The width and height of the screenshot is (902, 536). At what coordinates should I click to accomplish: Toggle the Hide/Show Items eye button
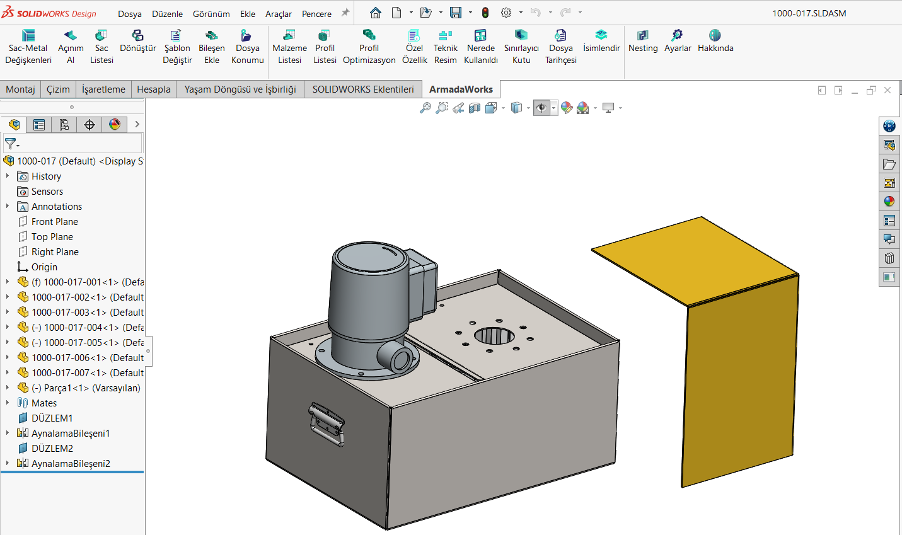[543, 107]
